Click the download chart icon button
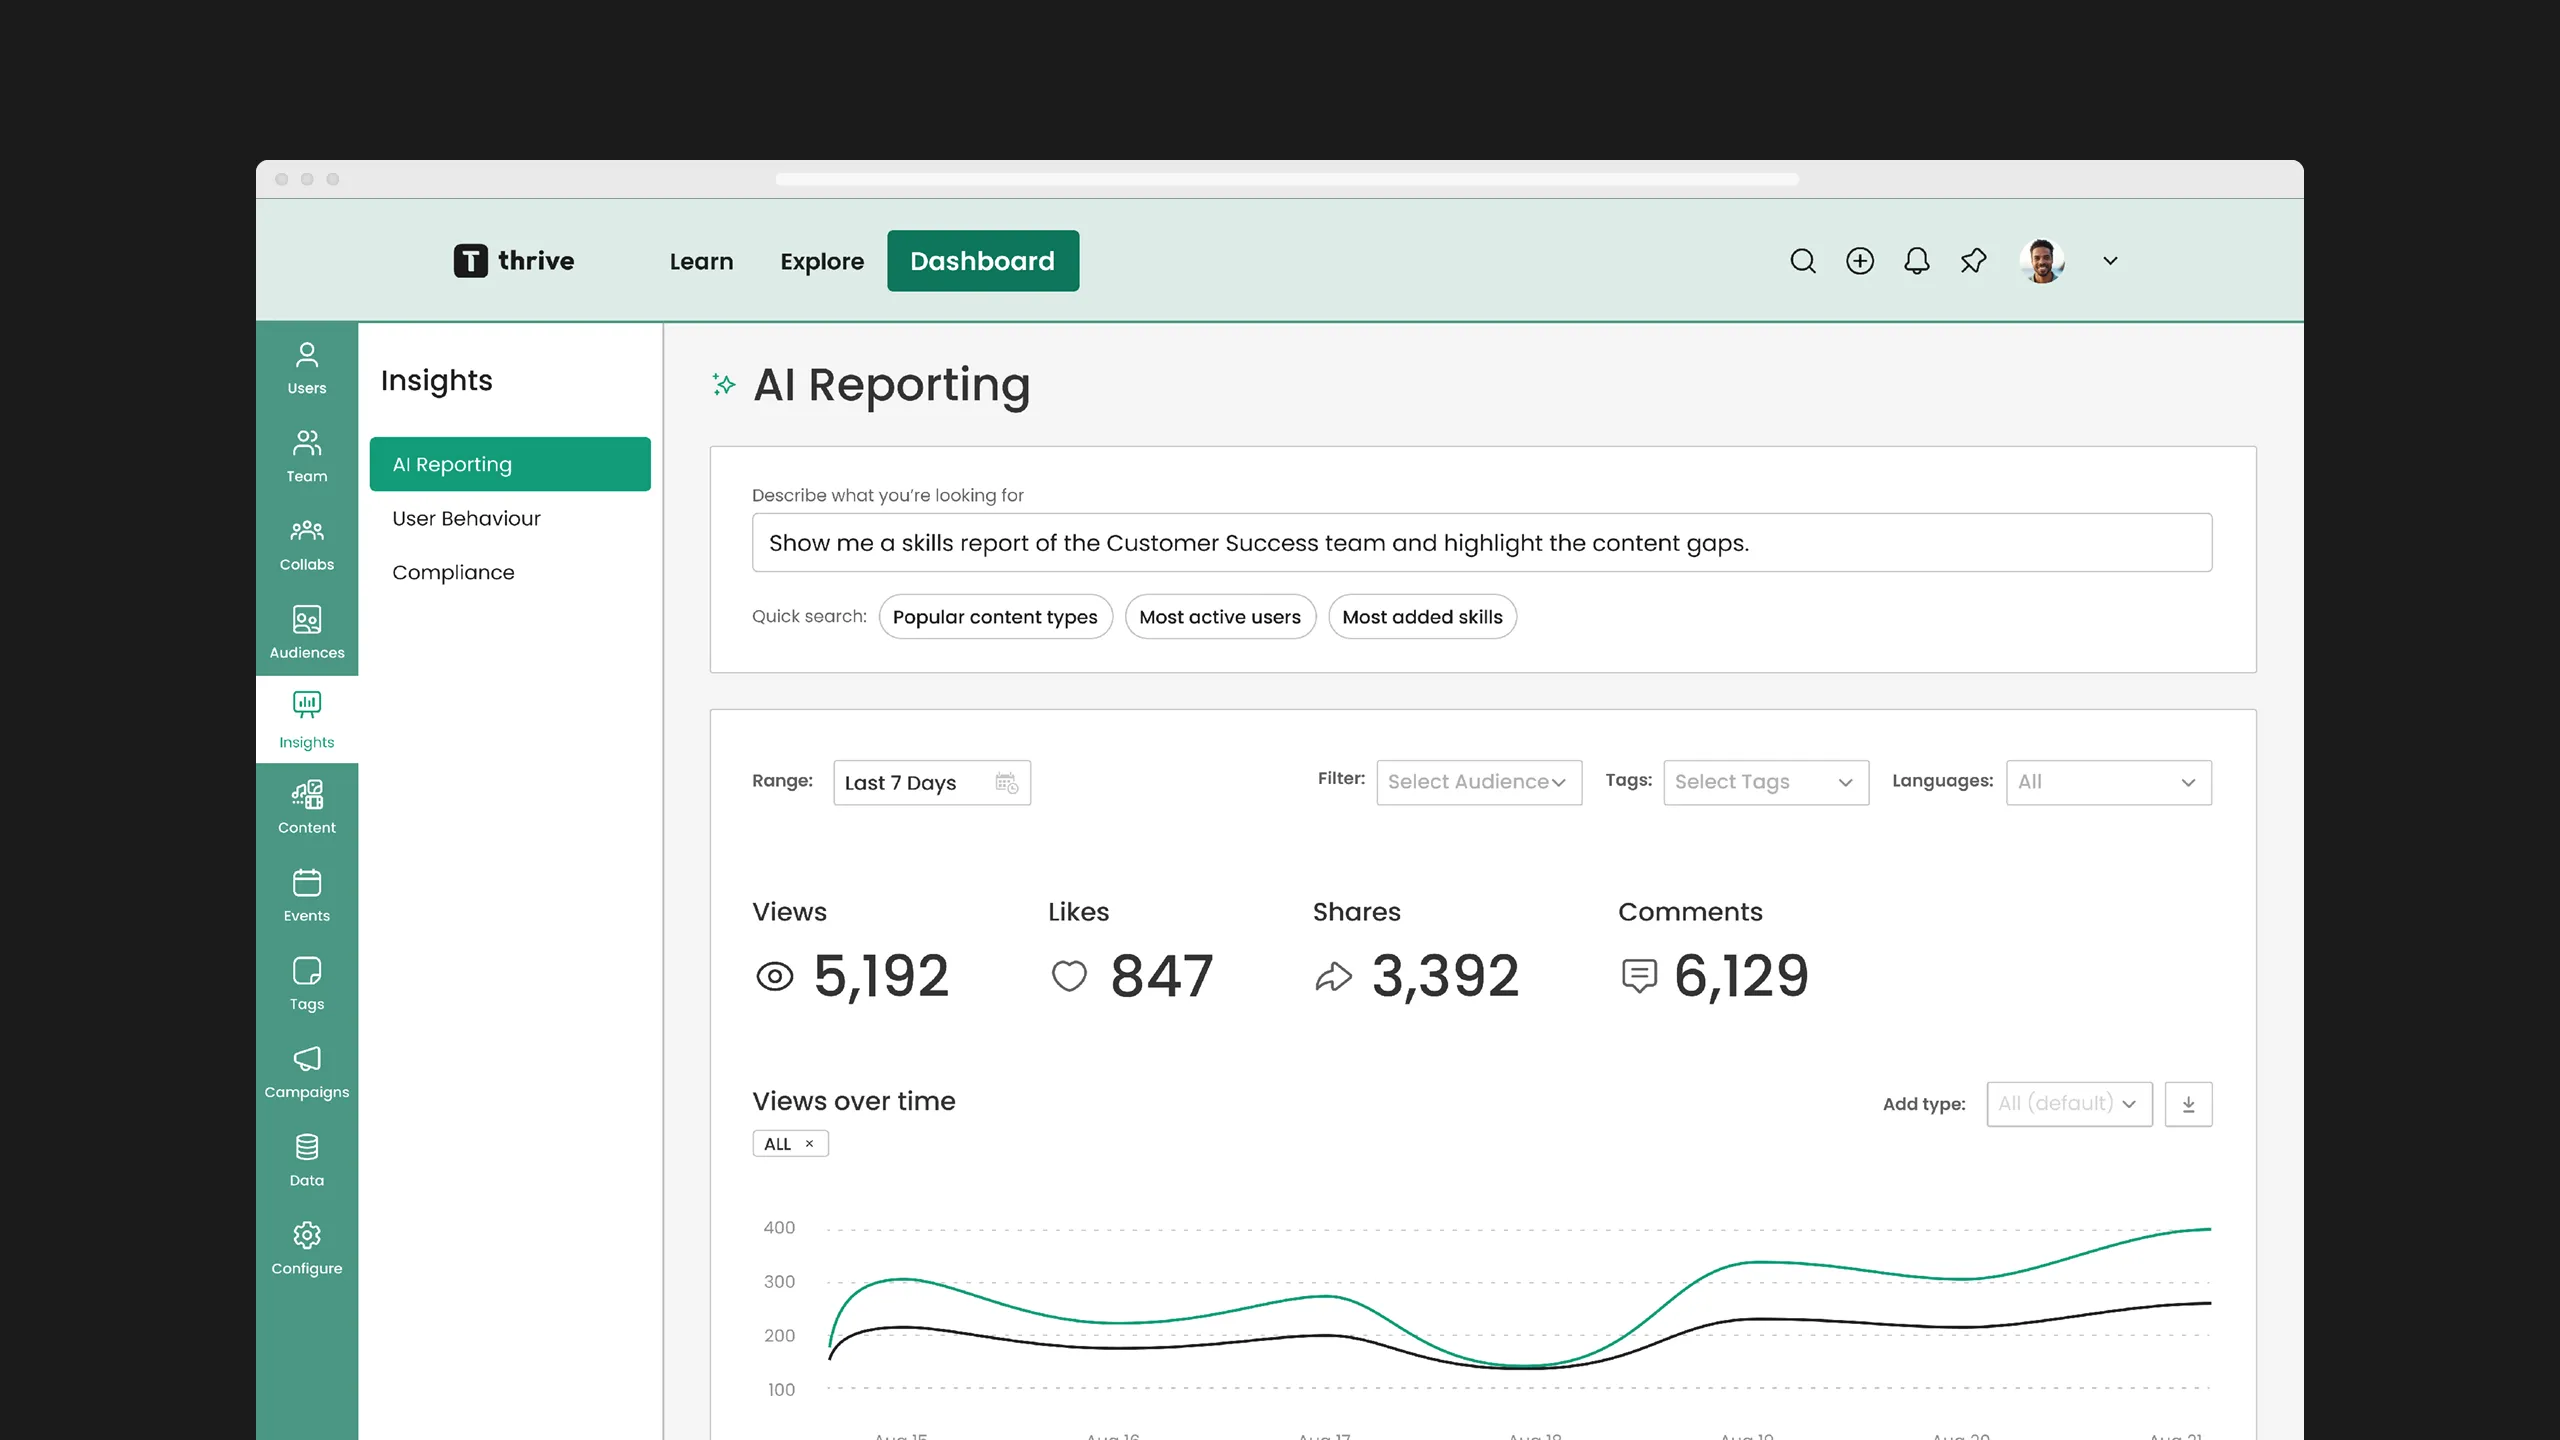2560x1440 pixels. tap(2188, 1104)
